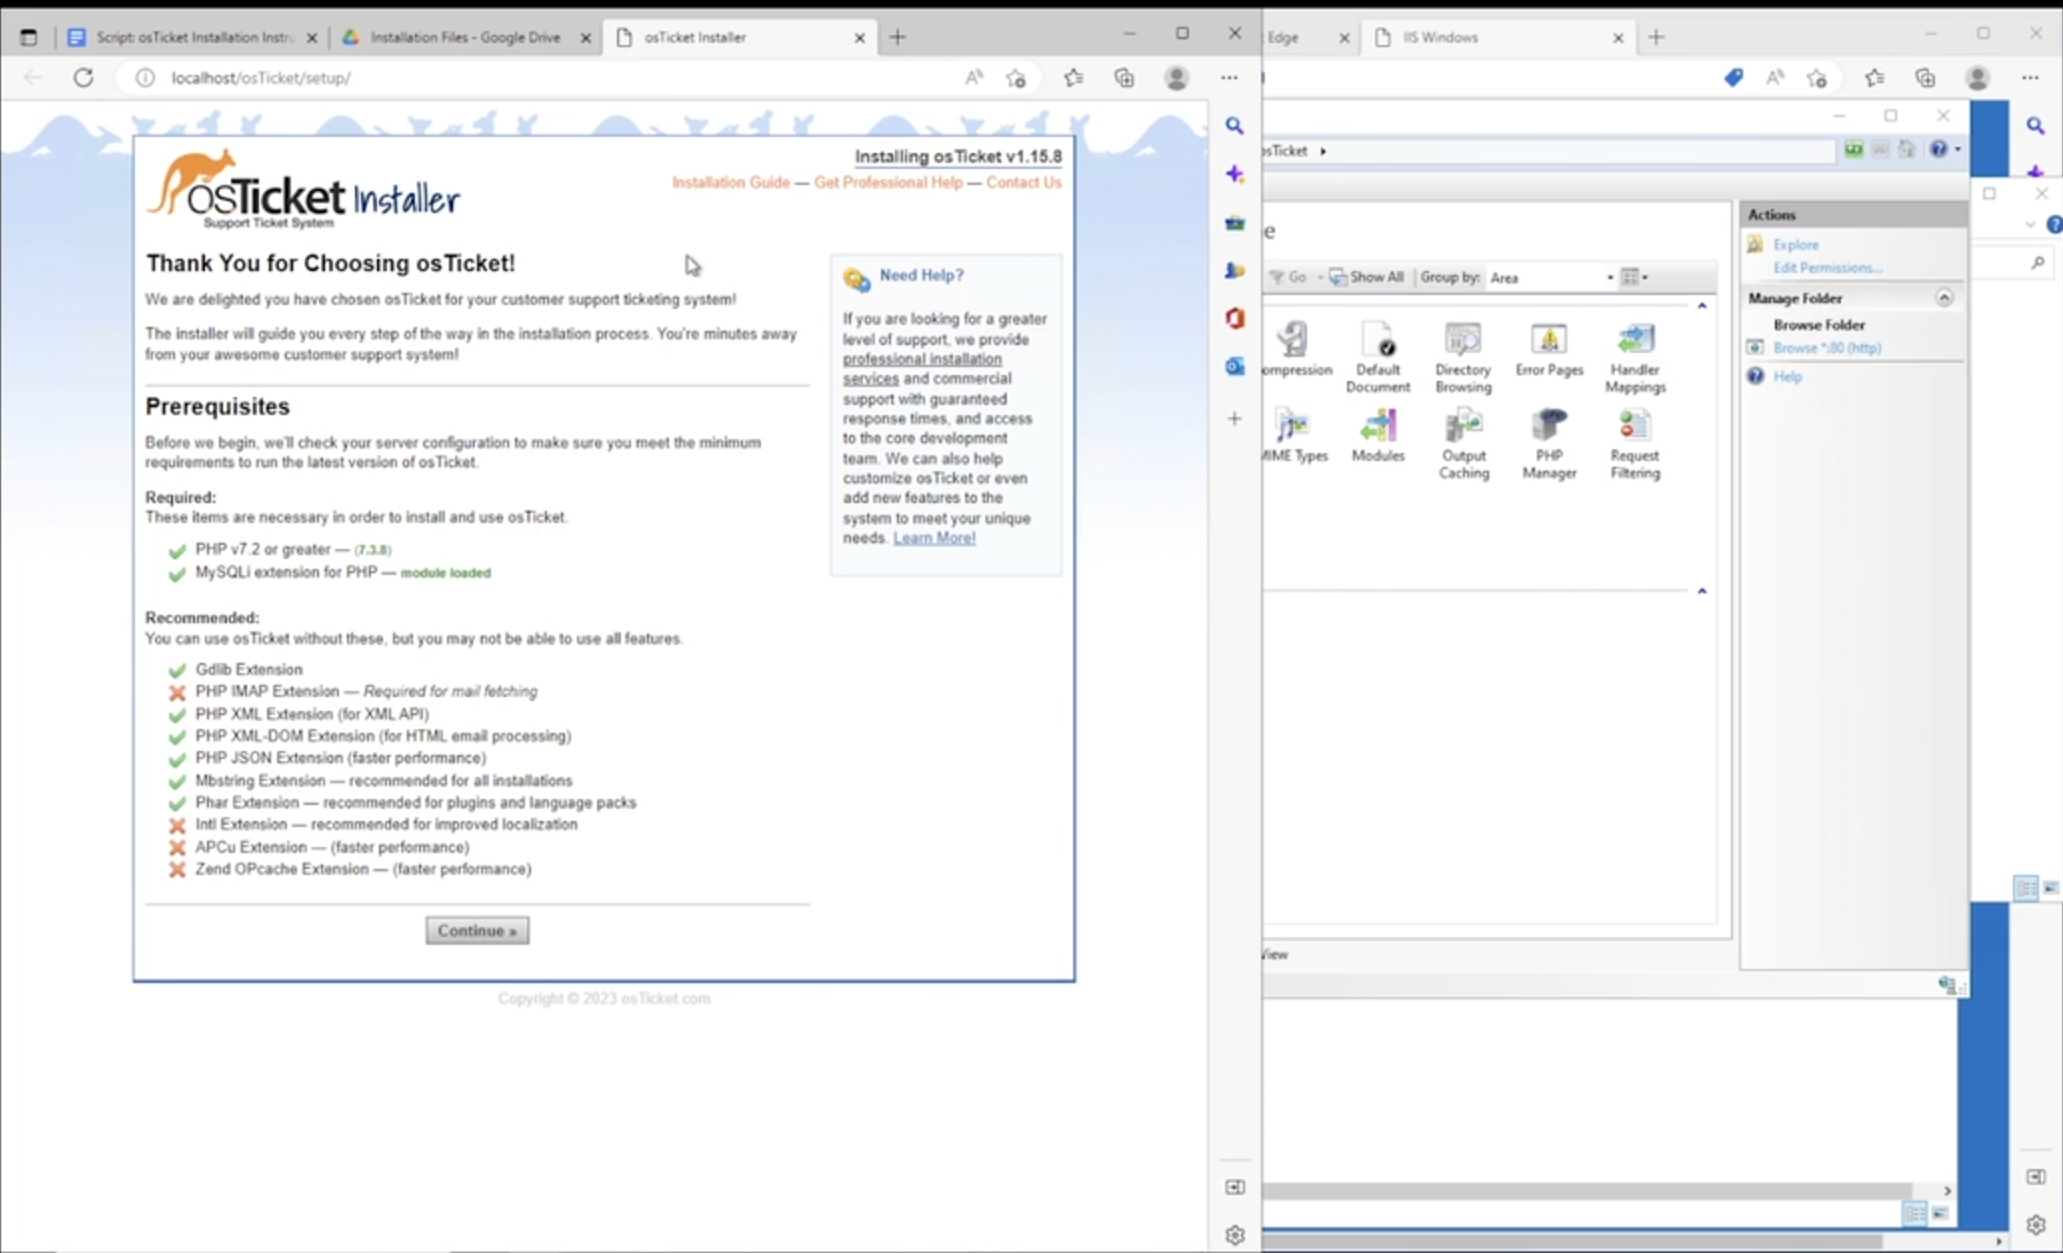Collapse the Manage Folder section
Screen dimensions: 2063x1253
[1944, 297]
